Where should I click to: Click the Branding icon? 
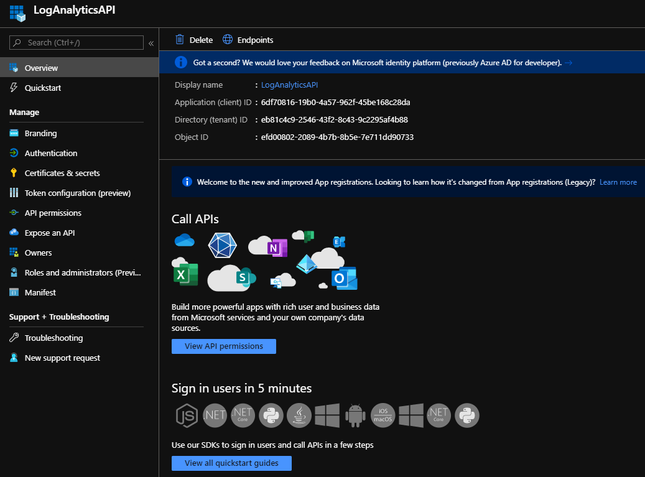point(14,133)
